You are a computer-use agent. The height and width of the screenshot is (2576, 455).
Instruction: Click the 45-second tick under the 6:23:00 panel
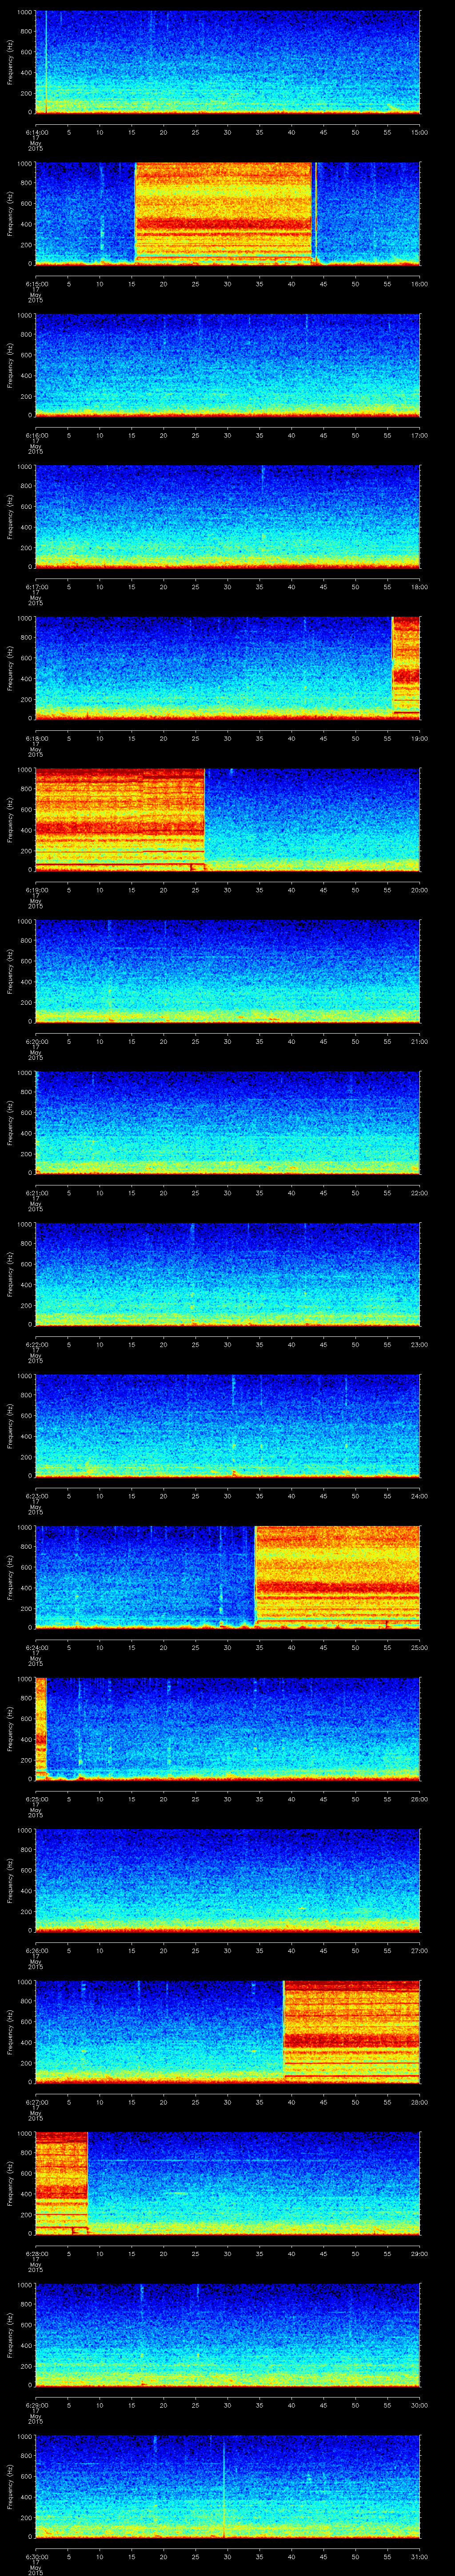pyautogui.click(x=324, y=1495)
